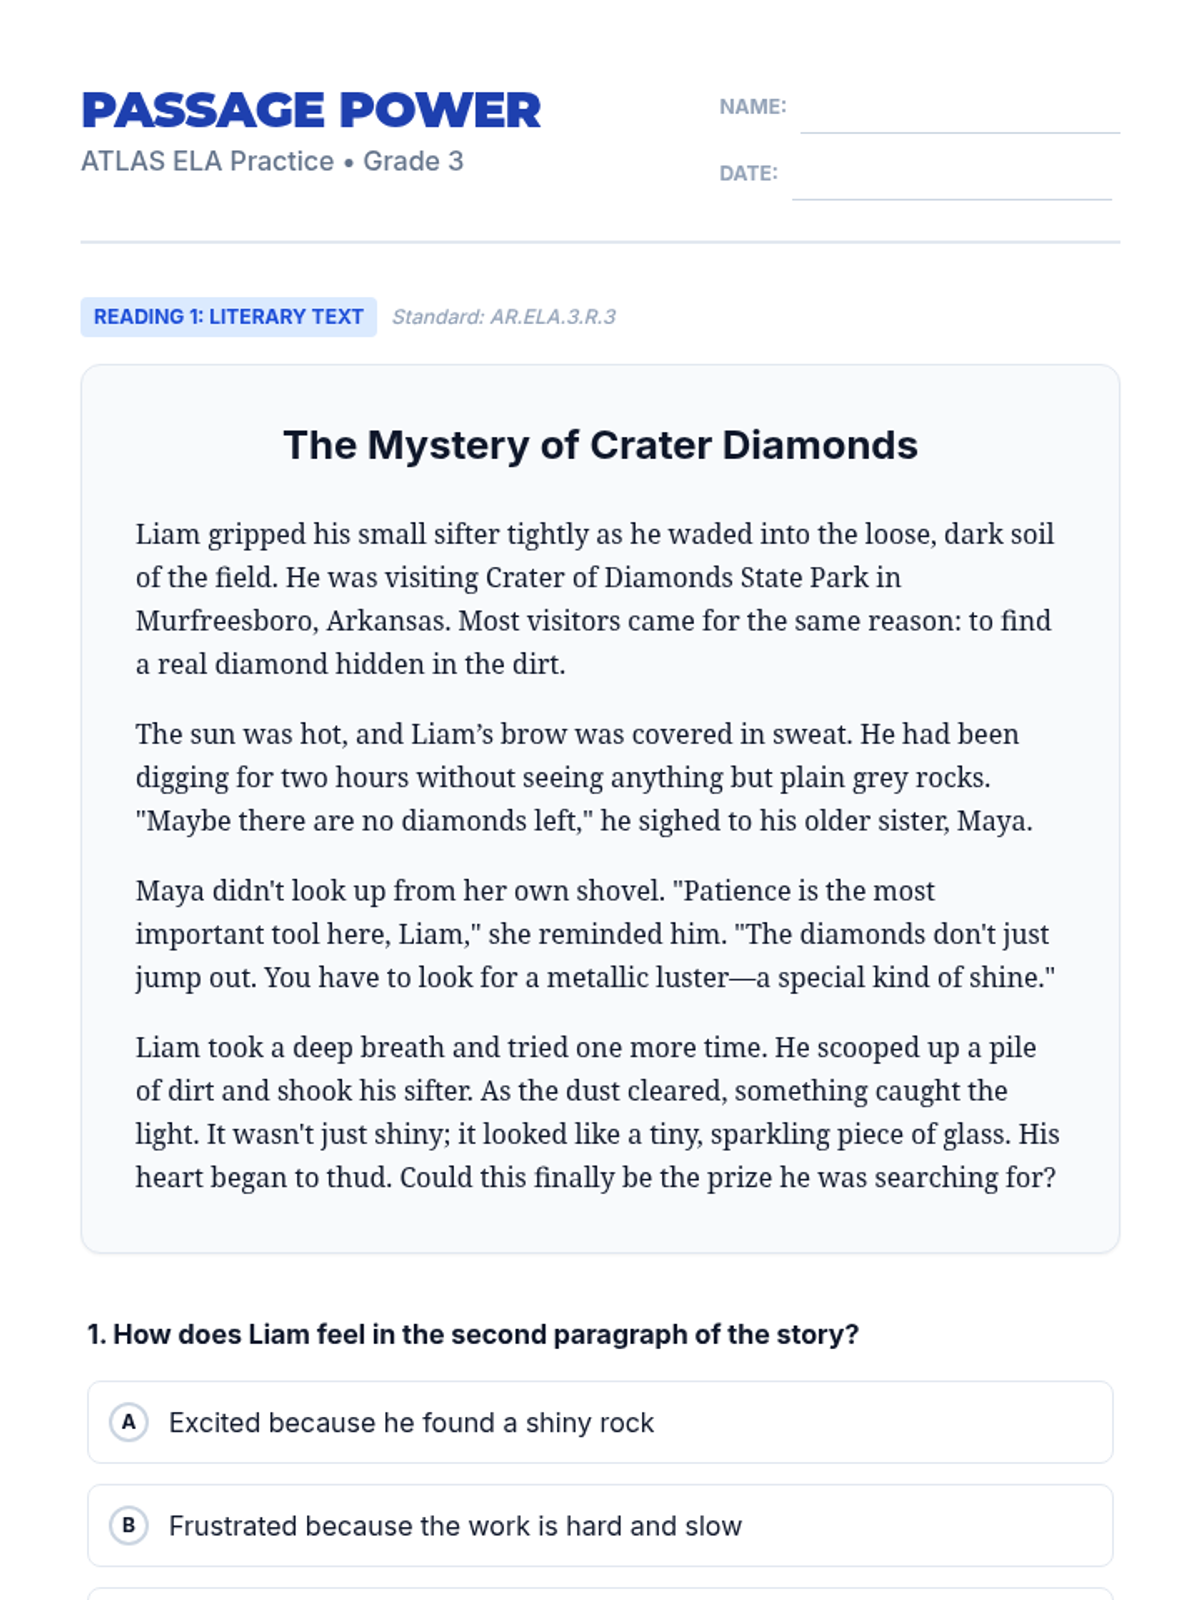Click the 'Standard: AR.ELA.3.R.3' label
Viewport: 1200px width, 1600px height.
(x=503, y=317)
